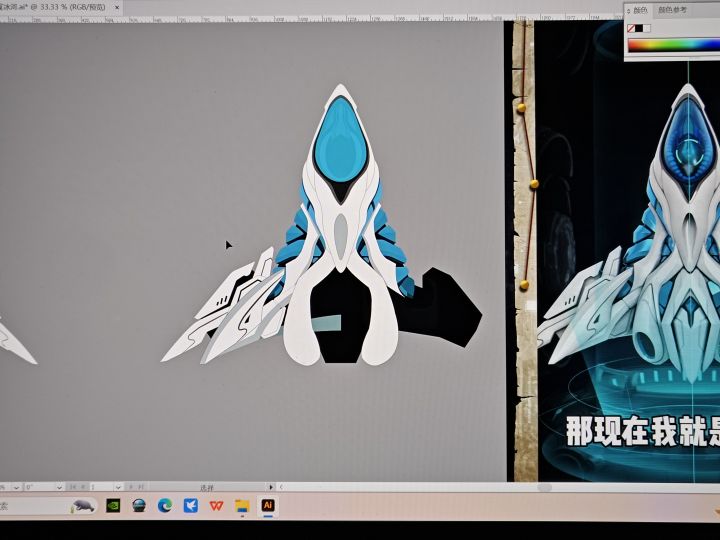Viewport: 720px width, 540px height.
Task: Go to the previous artboard
Action: [83, 487]
